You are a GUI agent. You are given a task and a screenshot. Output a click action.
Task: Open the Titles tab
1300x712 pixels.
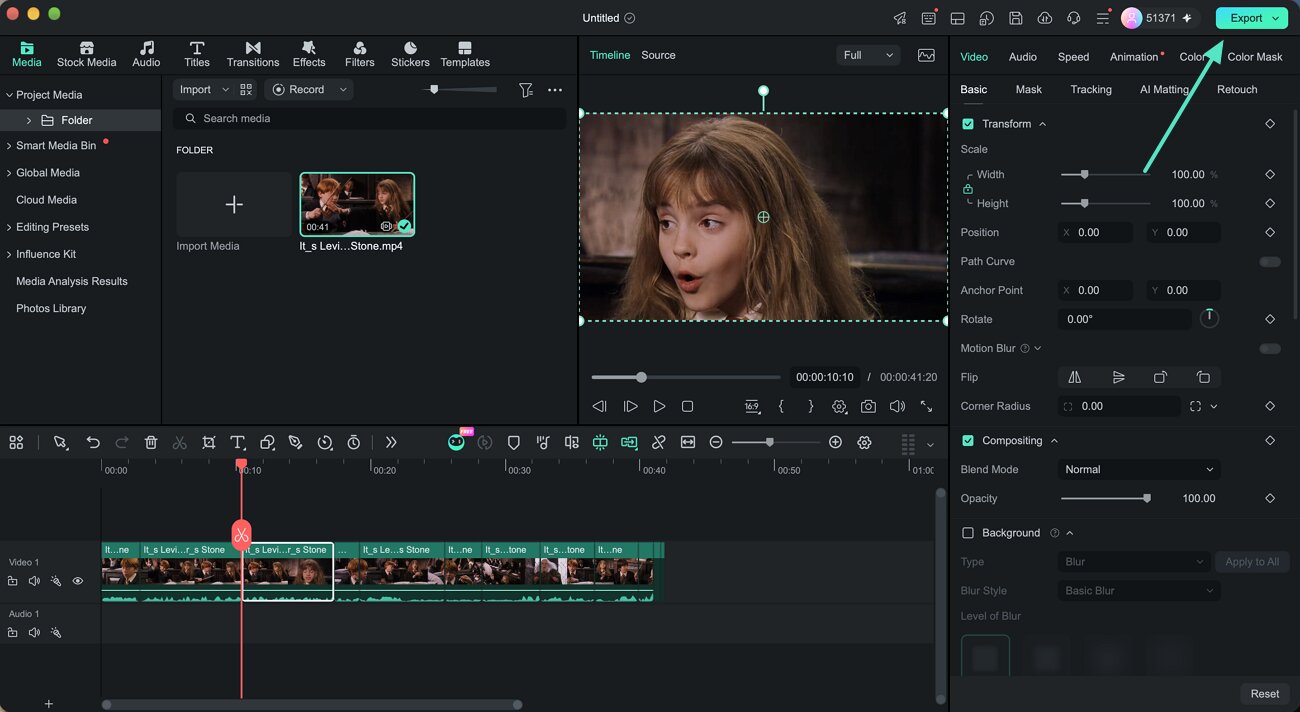point(197,54)
